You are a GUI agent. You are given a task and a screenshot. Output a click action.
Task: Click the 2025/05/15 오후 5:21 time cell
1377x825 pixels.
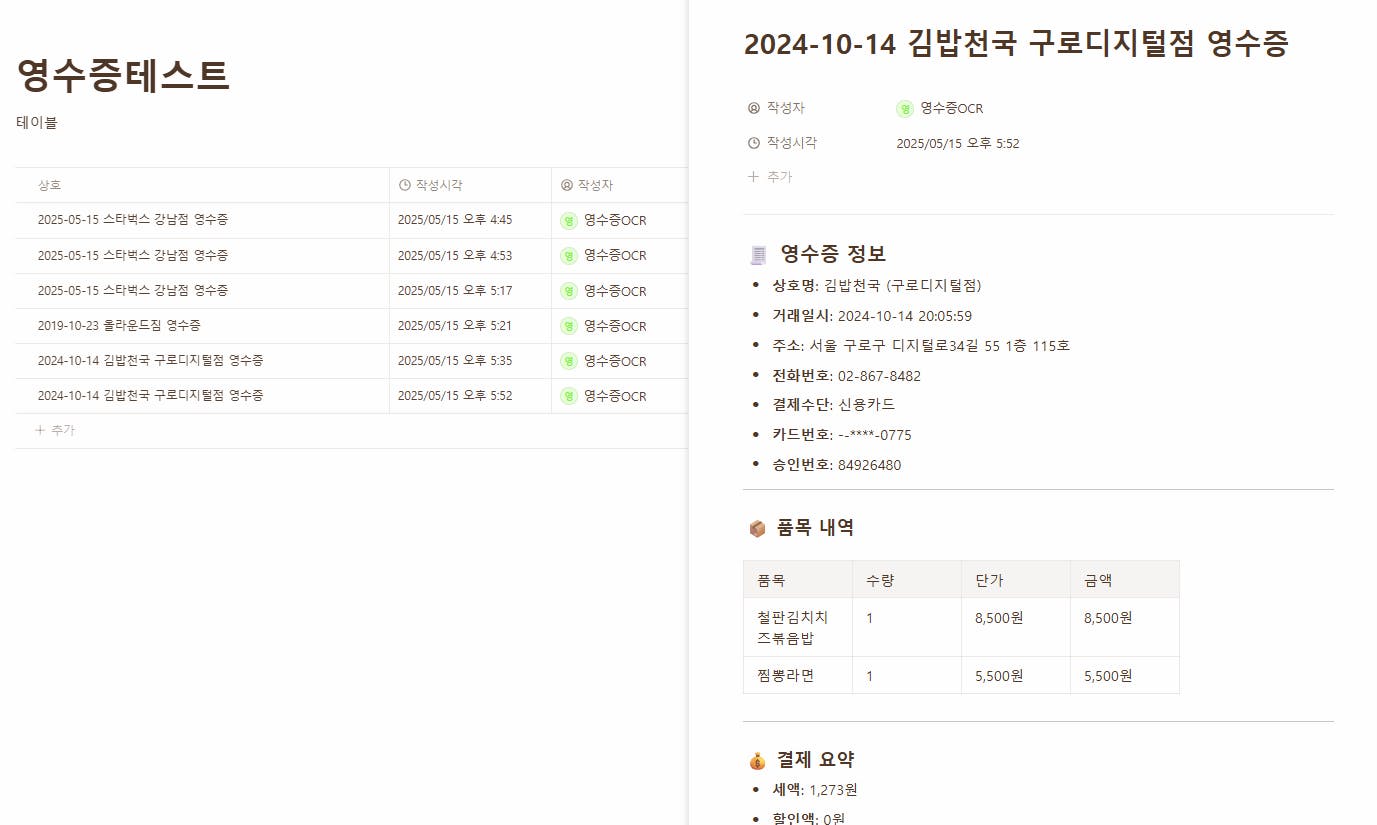click(470, 325)
